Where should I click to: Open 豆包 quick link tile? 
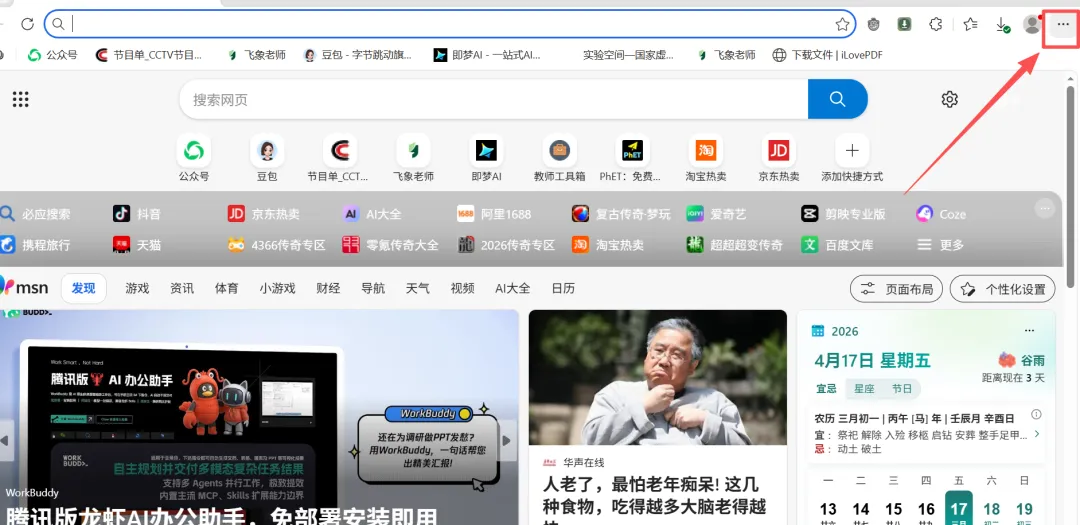coord(267,158)
